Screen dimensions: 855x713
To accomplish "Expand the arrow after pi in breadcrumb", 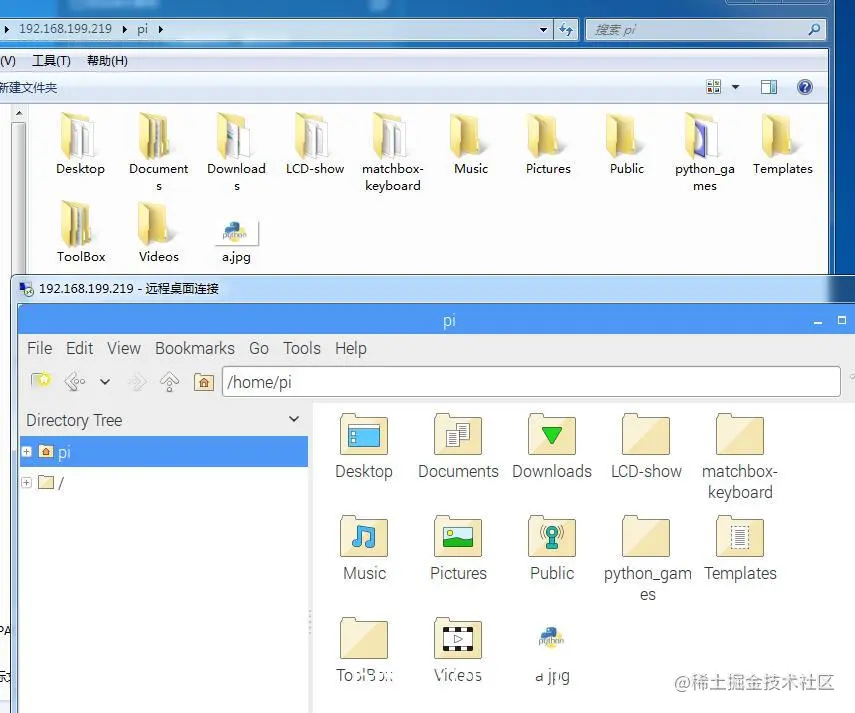I will pos(160,29).
